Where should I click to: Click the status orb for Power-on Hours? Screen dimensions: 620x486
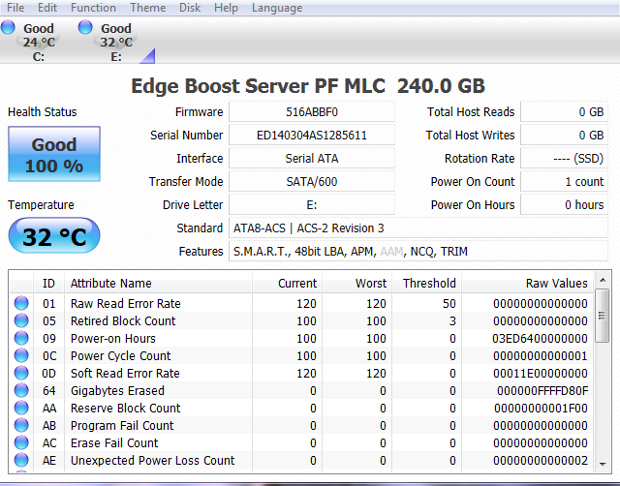click(21, 339)
